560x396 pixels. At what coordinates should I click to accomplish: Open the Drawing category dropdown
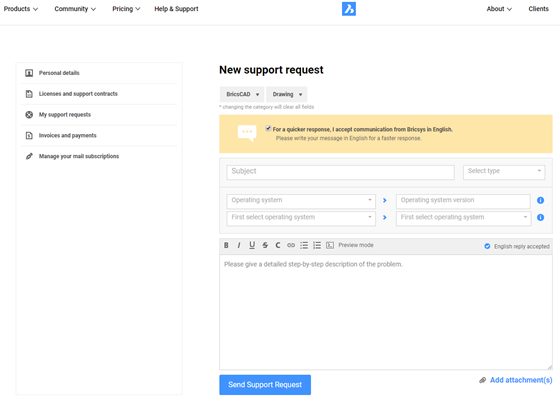click(286, 94)
